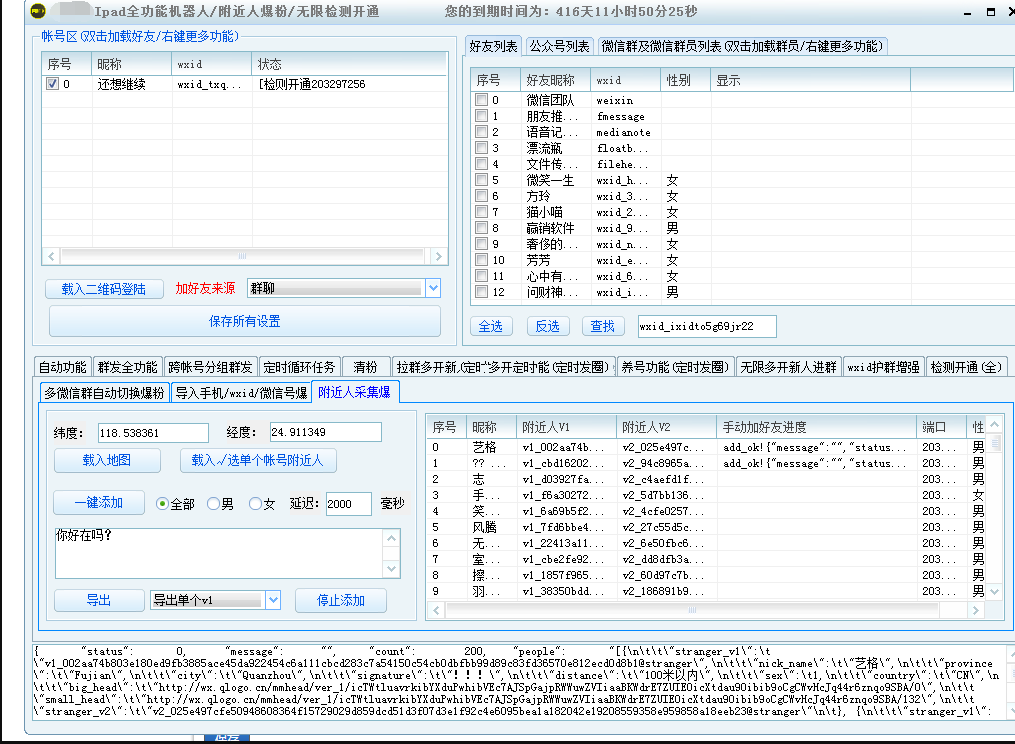Image resolution: width=1015 pixels, height=744 pixels.
Task: Check the 漂流瓶 friend checkbox
Action: tap(481, 148)
